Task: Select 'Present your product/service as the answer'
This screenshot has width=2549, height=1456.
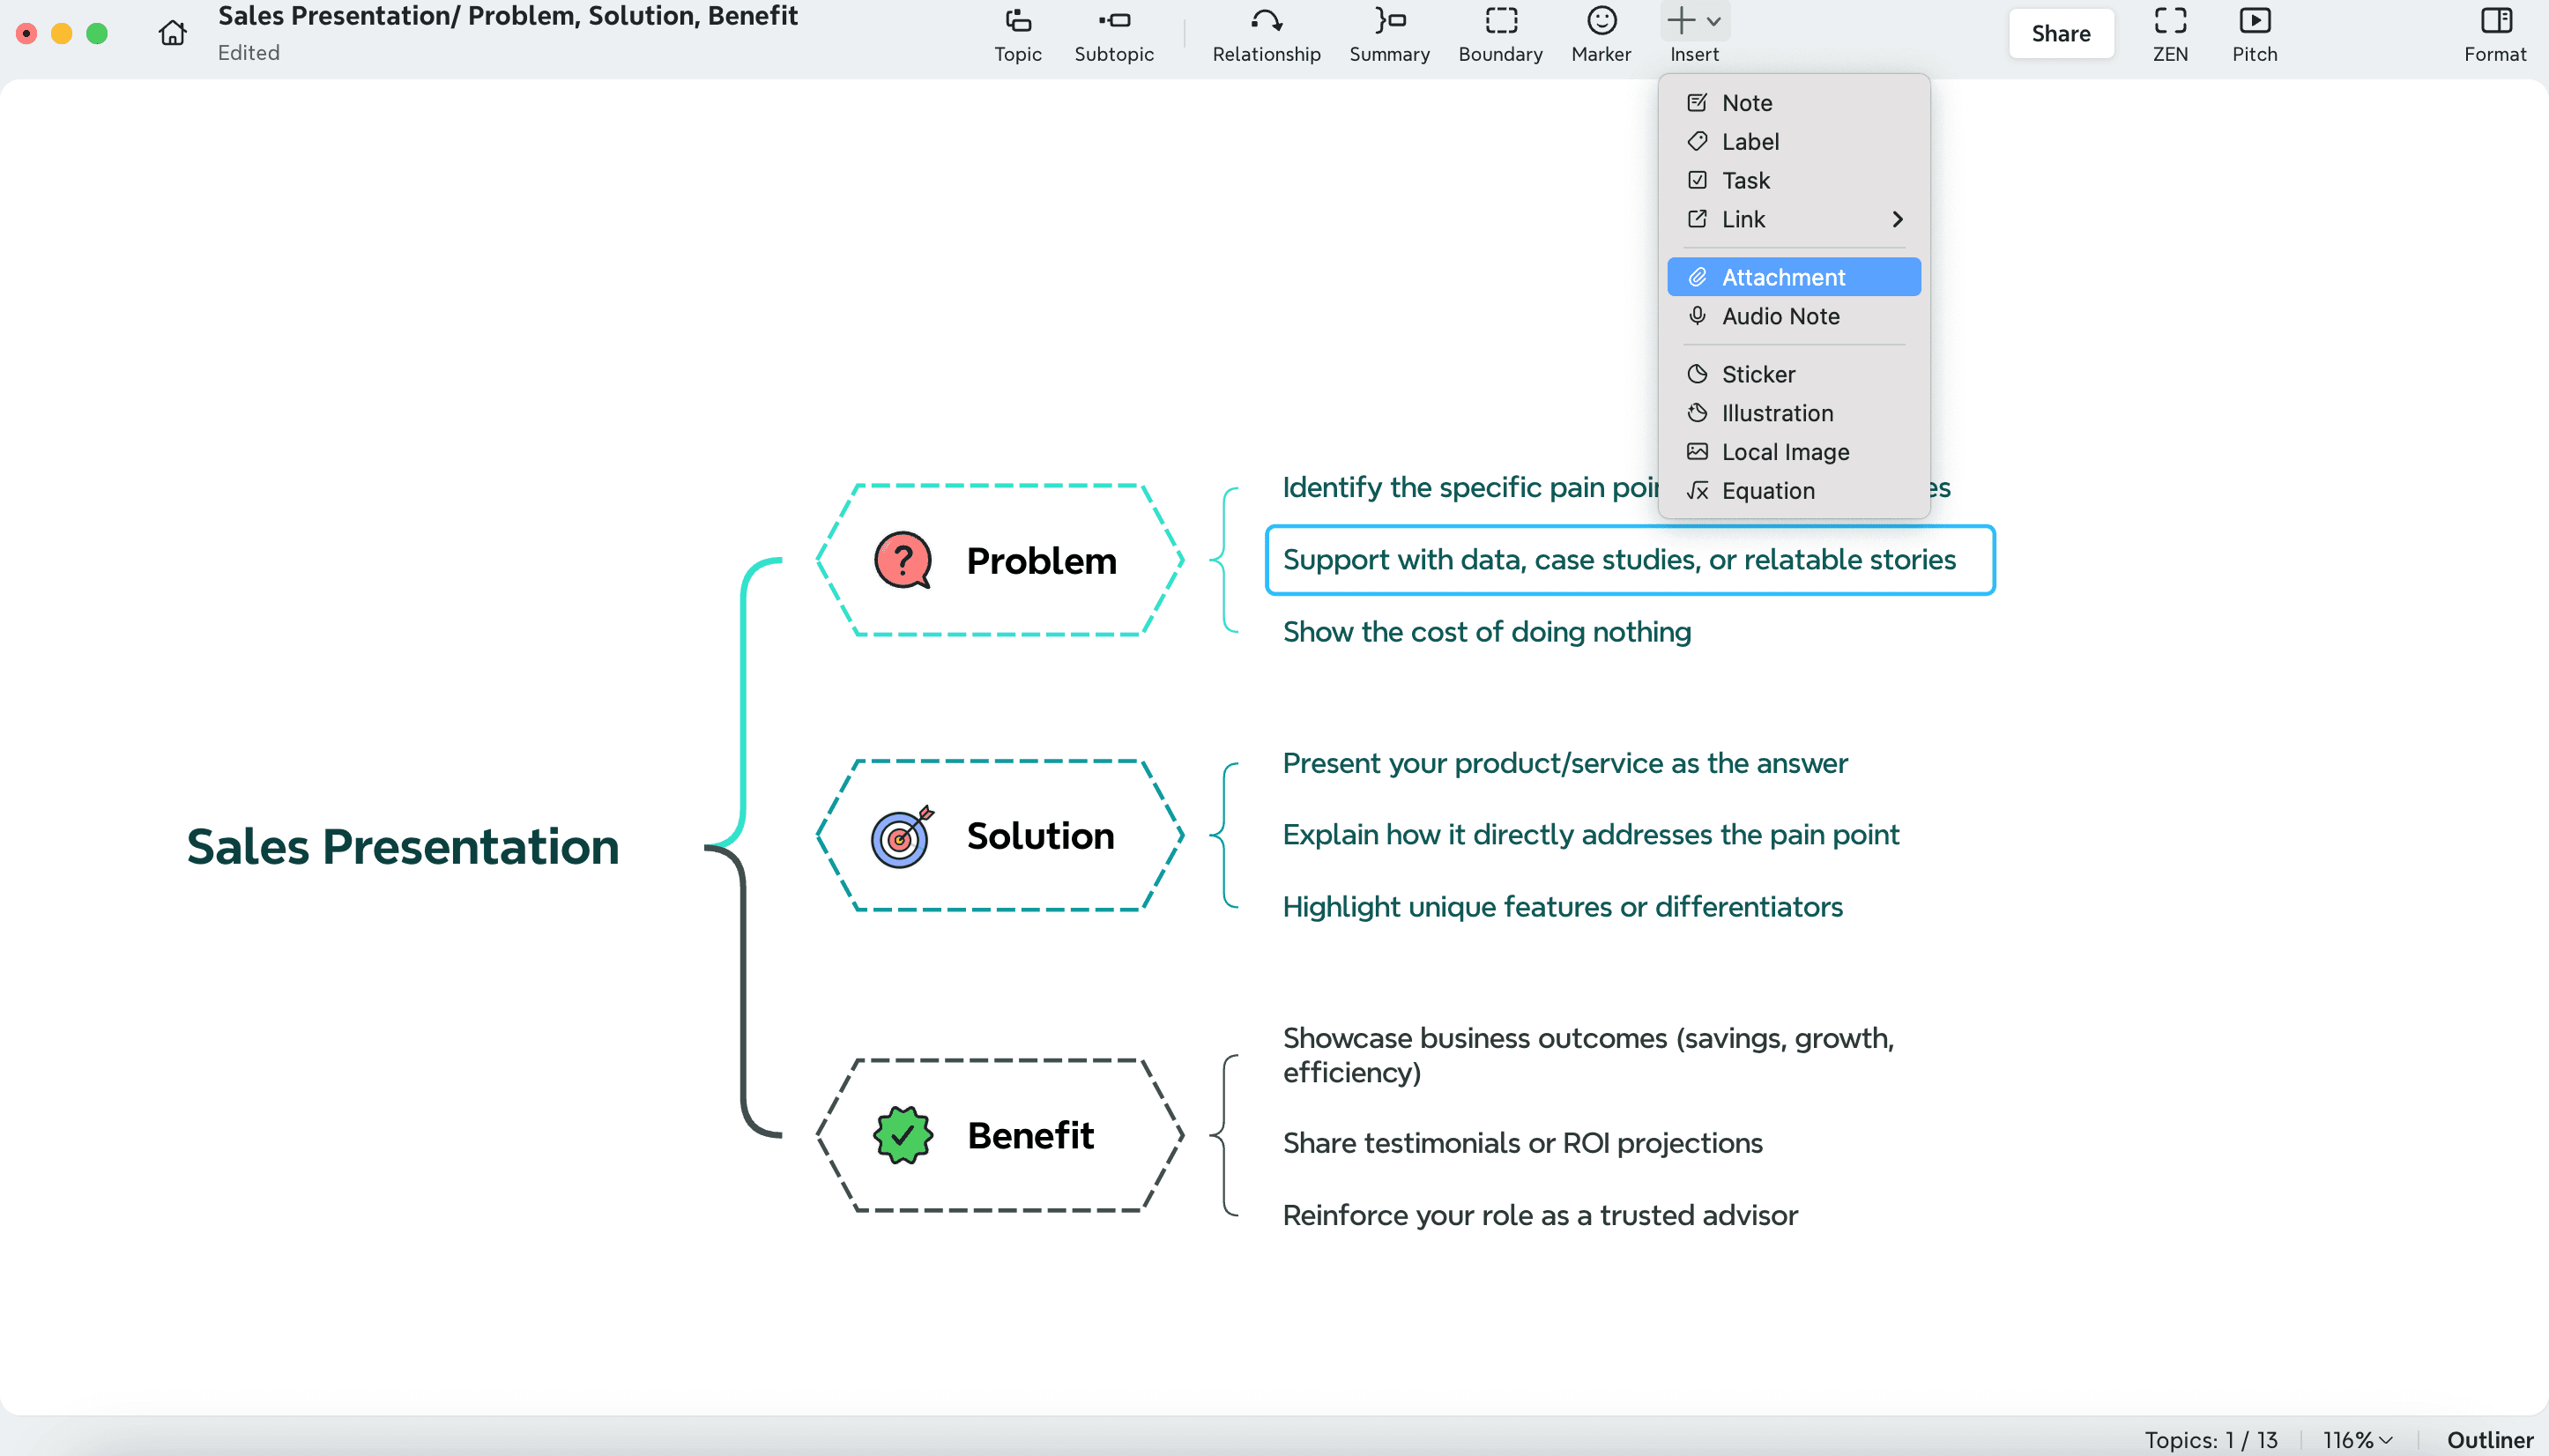Action: pos(1564,763)
